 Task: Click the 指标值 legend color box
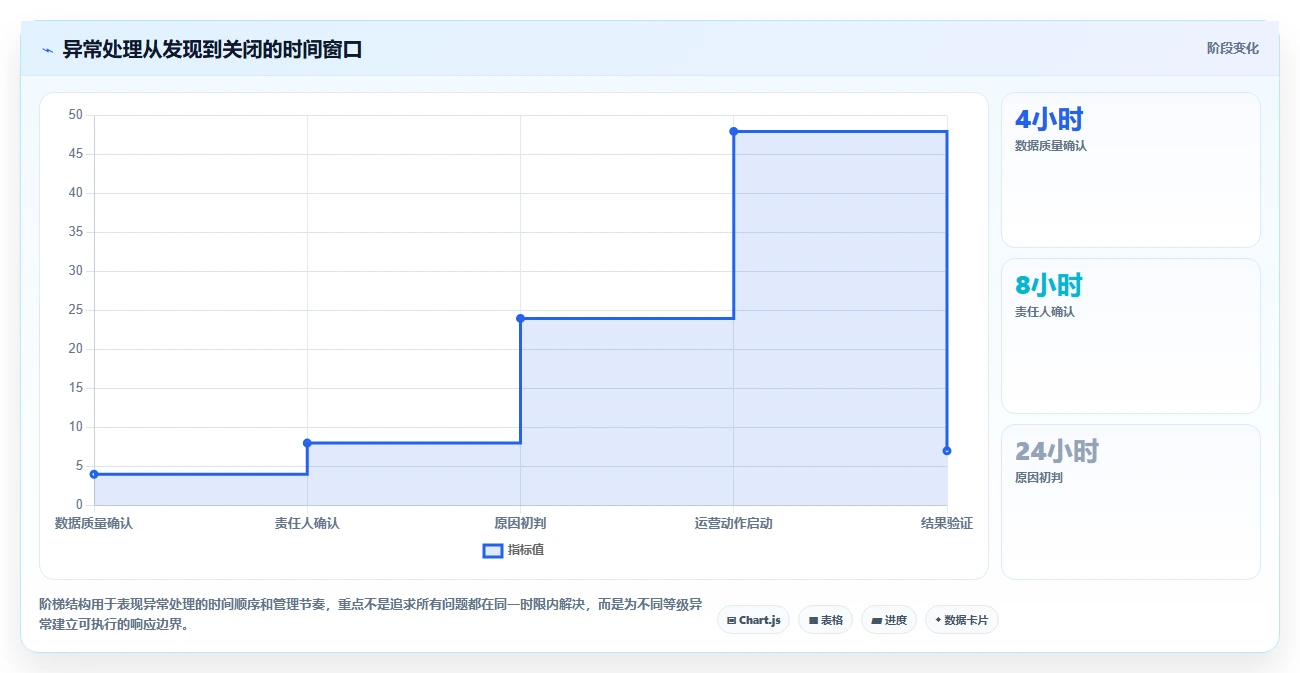[492, 550]
